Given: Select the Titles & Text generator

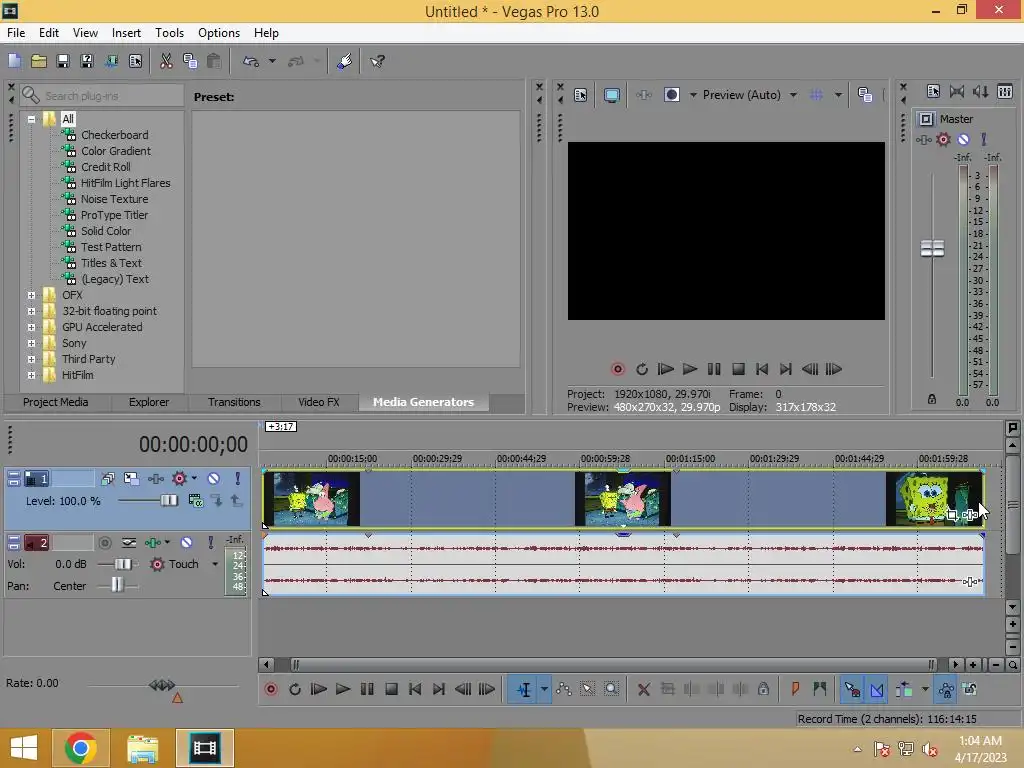Looking at the screenshot, I should [x=111, y=263].
